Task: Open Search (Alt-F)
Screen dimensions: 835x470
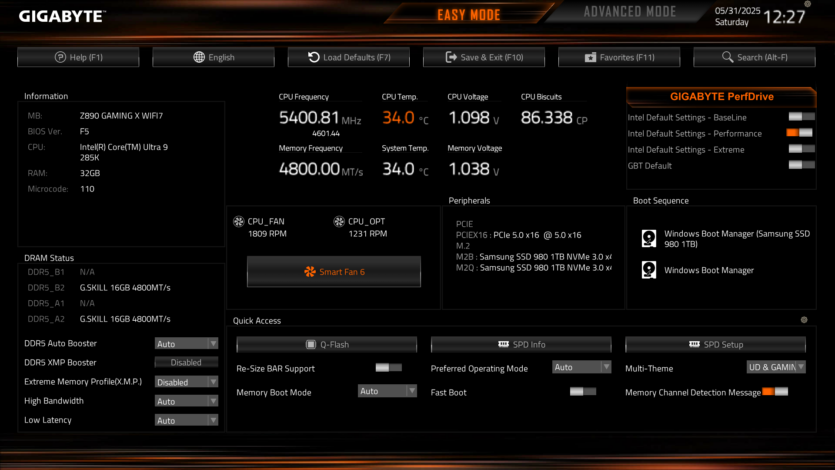Action: (755, 57)
